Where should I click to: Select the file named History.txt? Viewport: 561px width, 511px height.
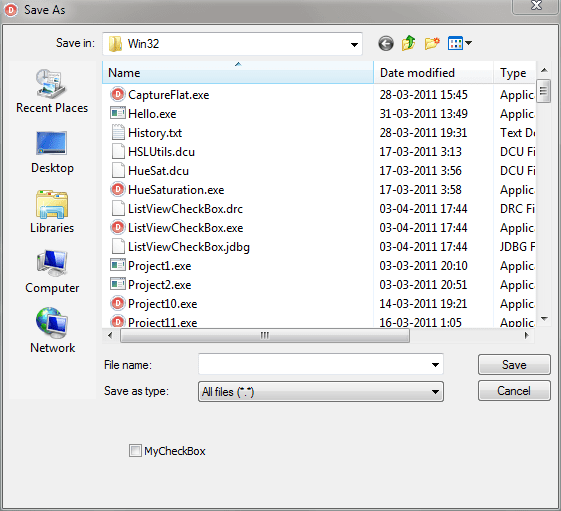click(x=155, y=133)
